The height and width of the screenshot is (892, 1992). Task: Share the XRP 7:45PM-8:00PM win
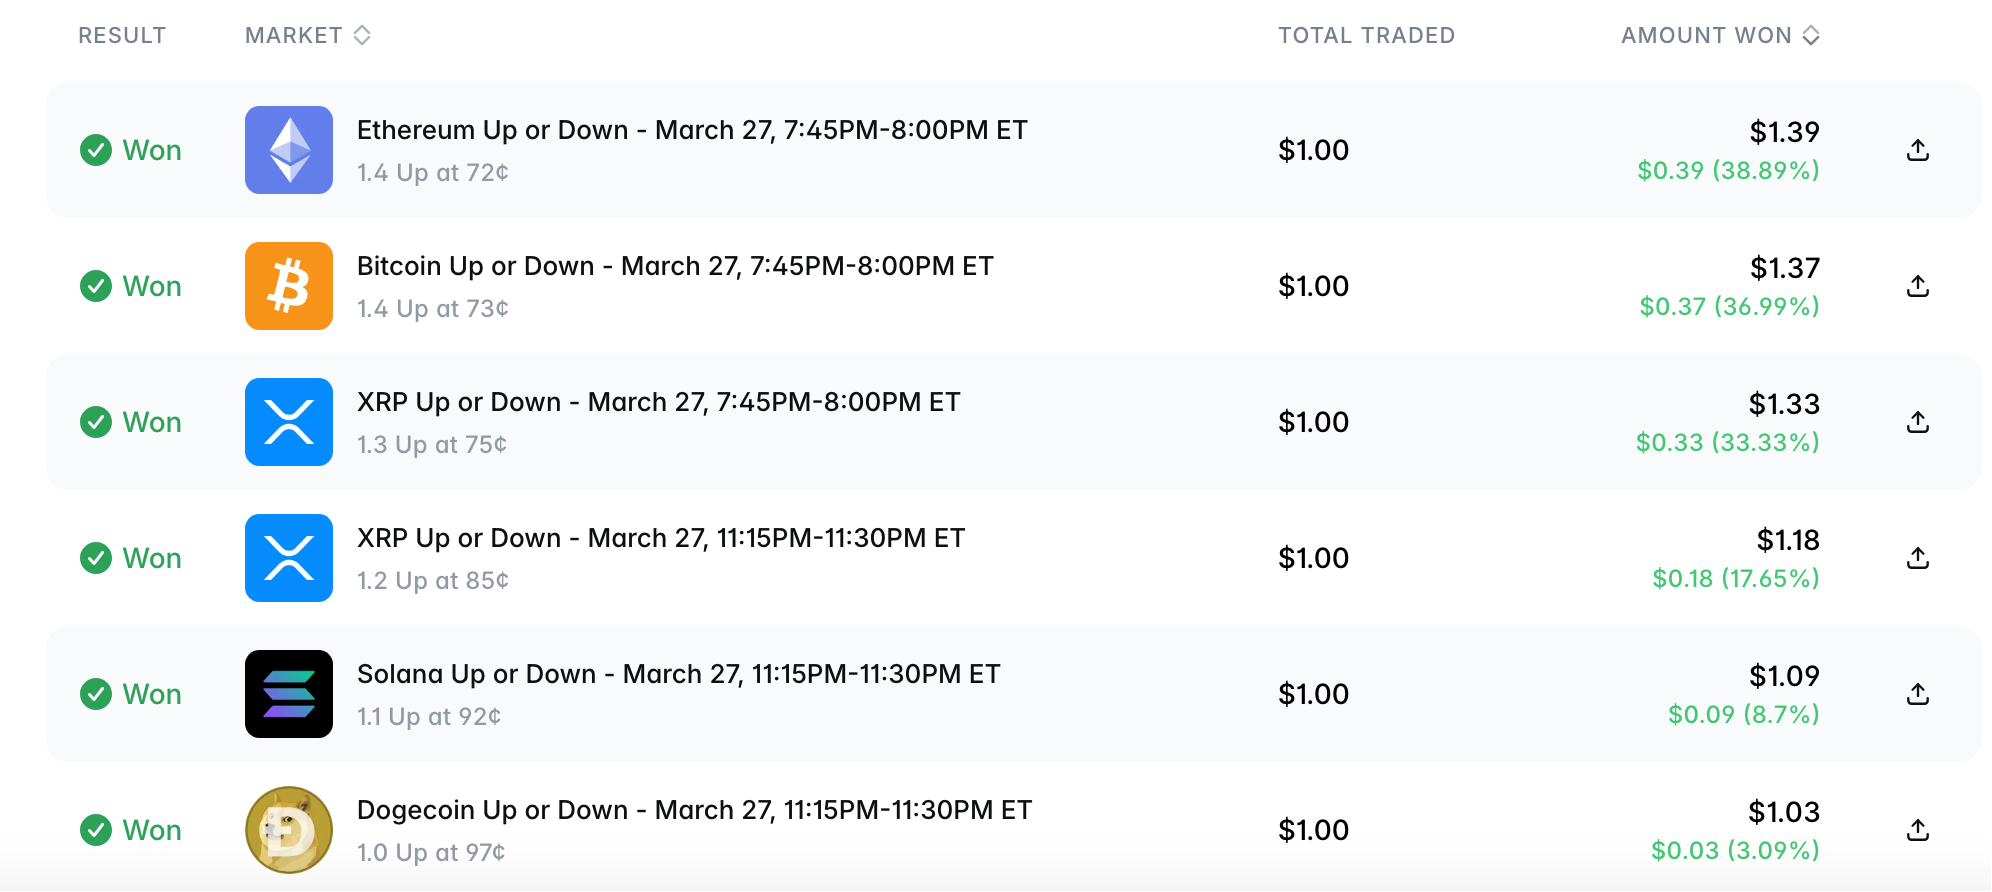[x=1917, y=422]
